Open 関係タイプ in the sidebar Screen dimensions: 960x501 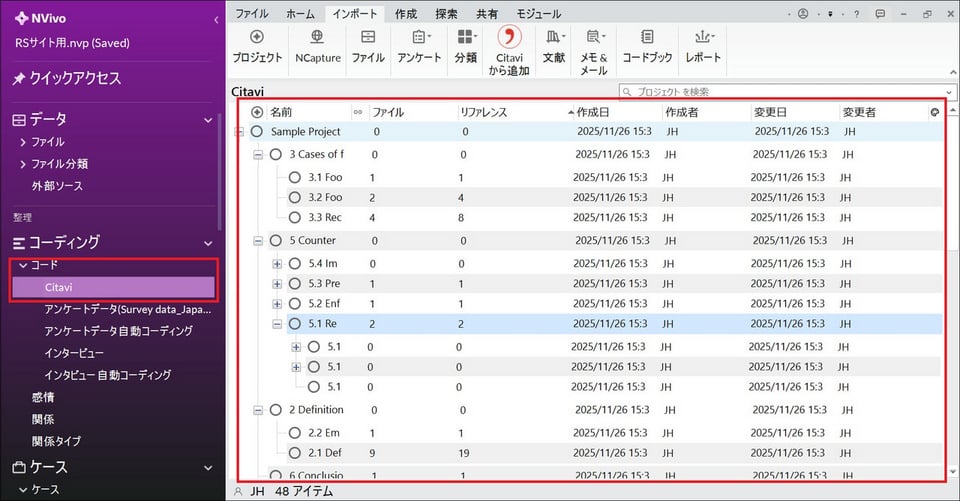(x=56, y=441)
